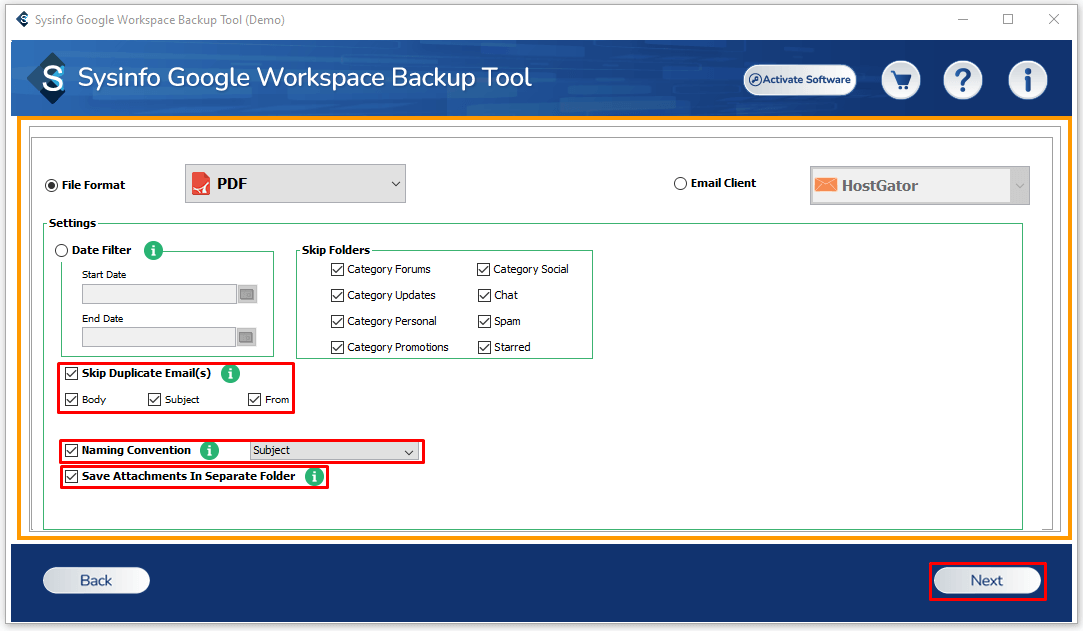Click the Activate Software button
This screenshot has width=1083, height=631.
(x=800, y=80)
